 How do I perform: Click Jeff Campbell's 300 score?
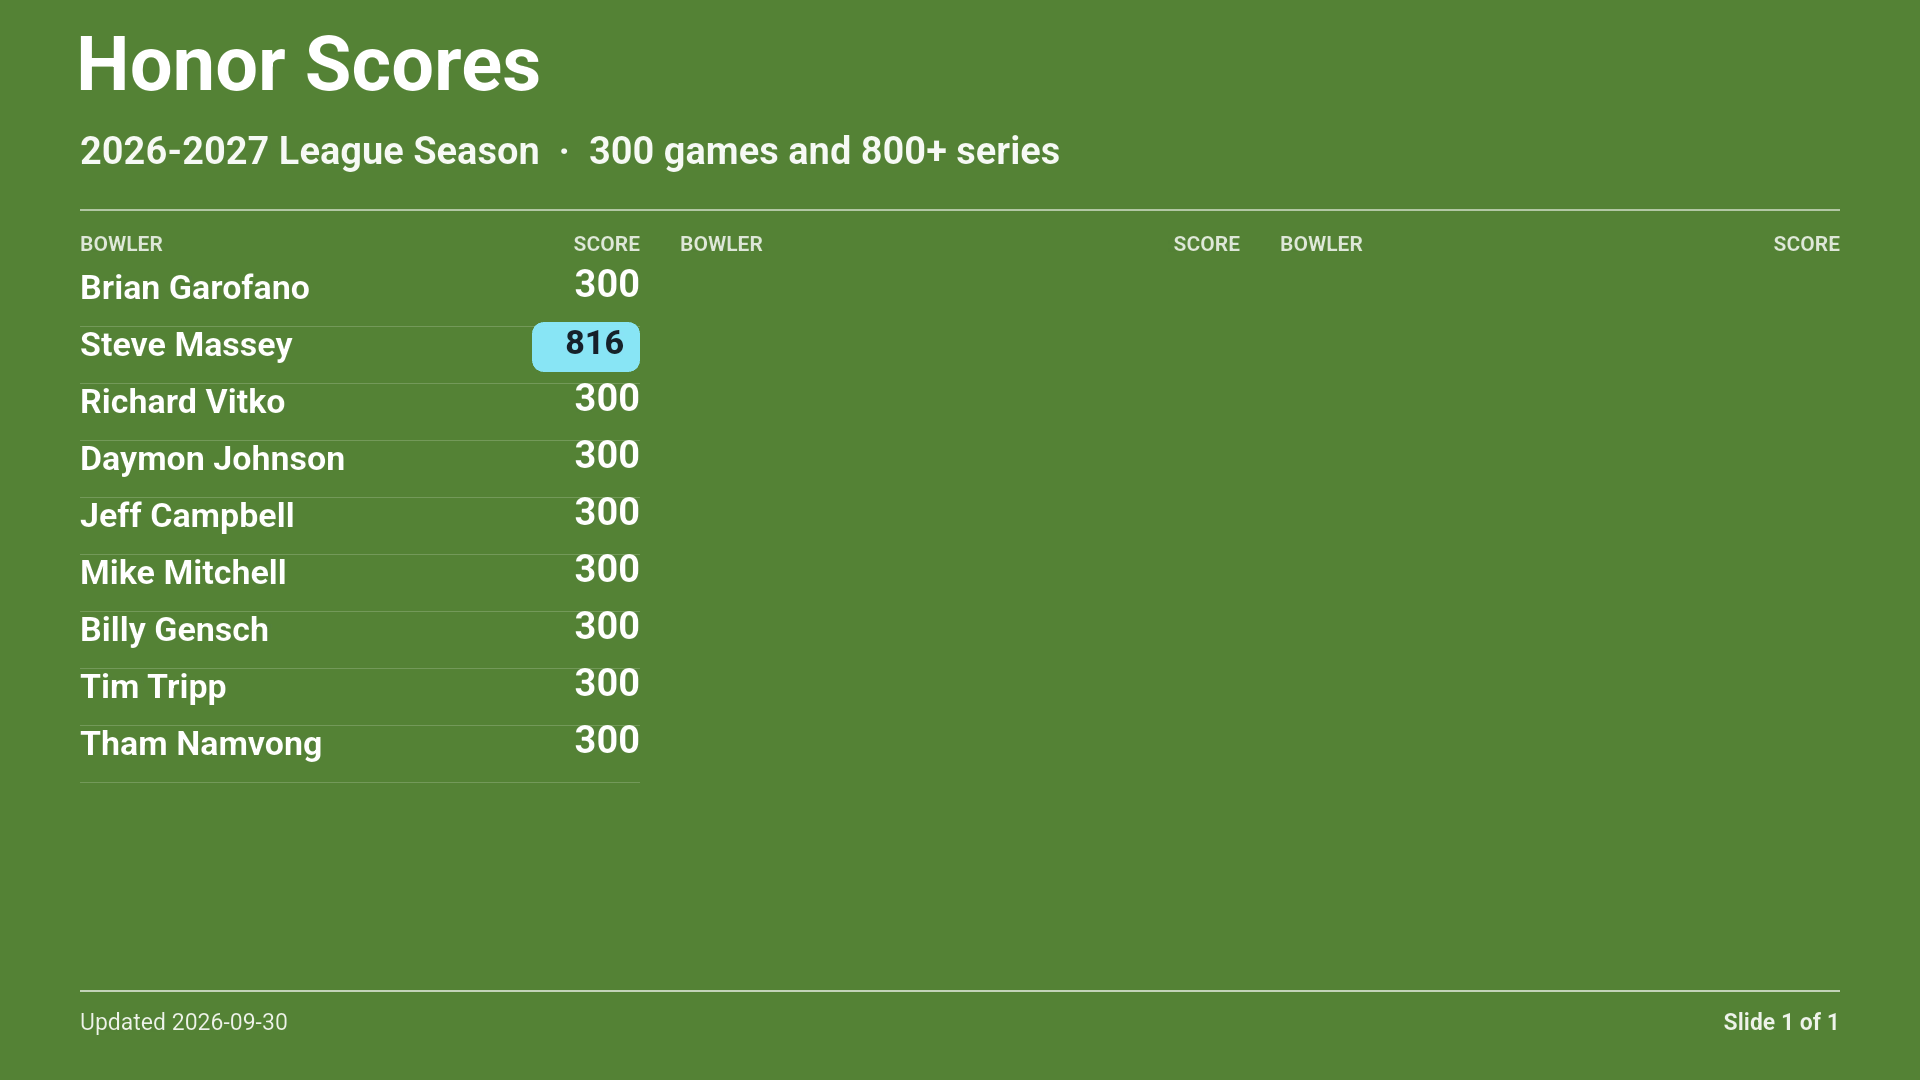[607, 512]
